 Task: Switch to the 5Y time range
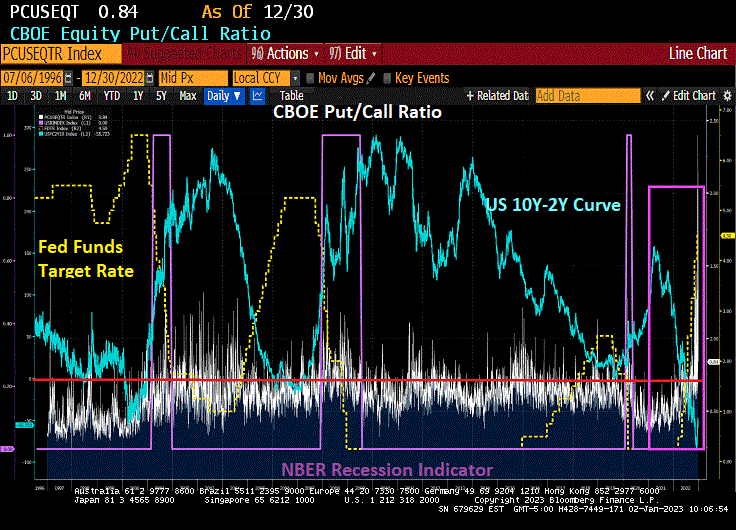click(x=162, y=96)
